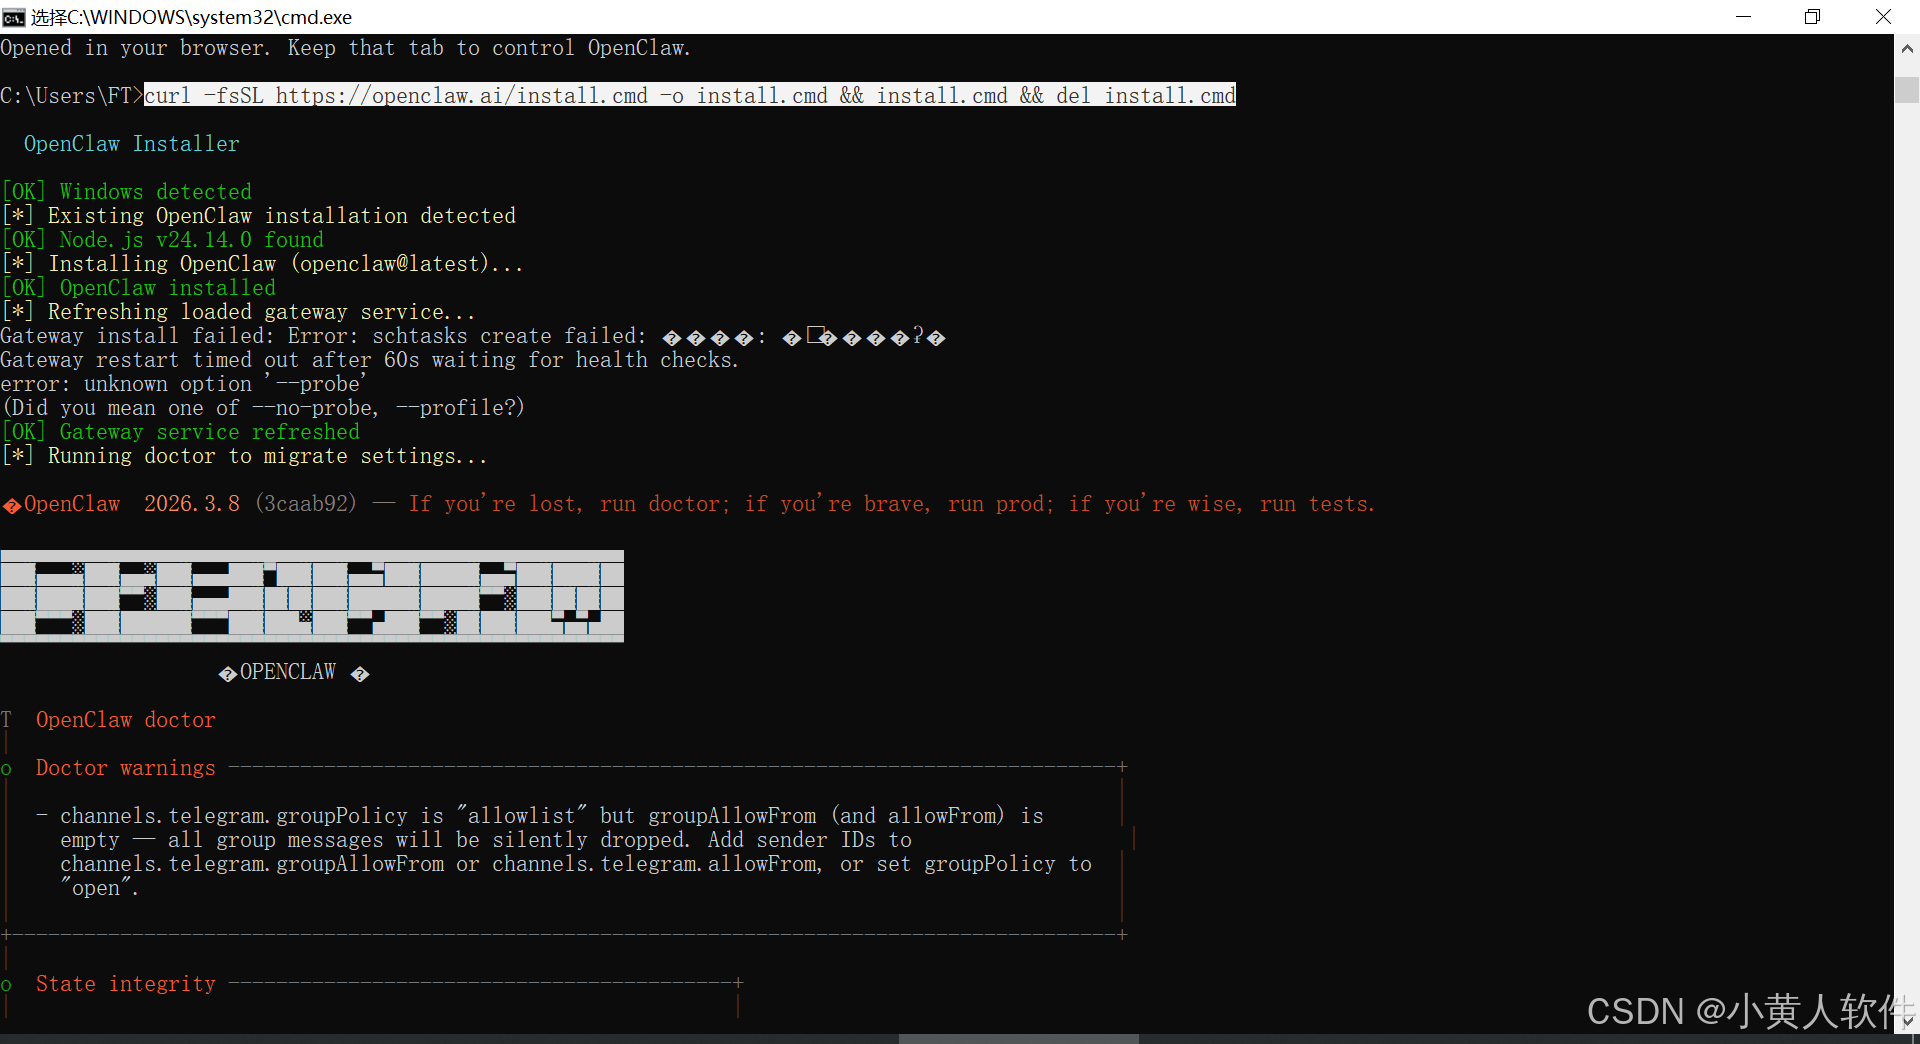Image resolution: width=1920 pixels, height=1044 pixels.
Task: Click the 'Gateway install failed' error line
Action: coord(473,336)
